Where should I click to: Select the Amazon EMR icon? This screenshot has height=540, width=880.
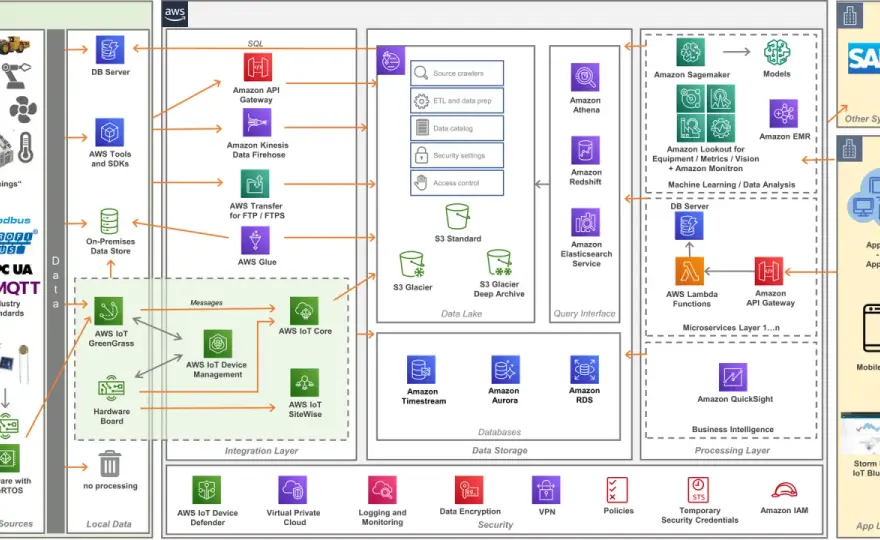pos(783,114)
